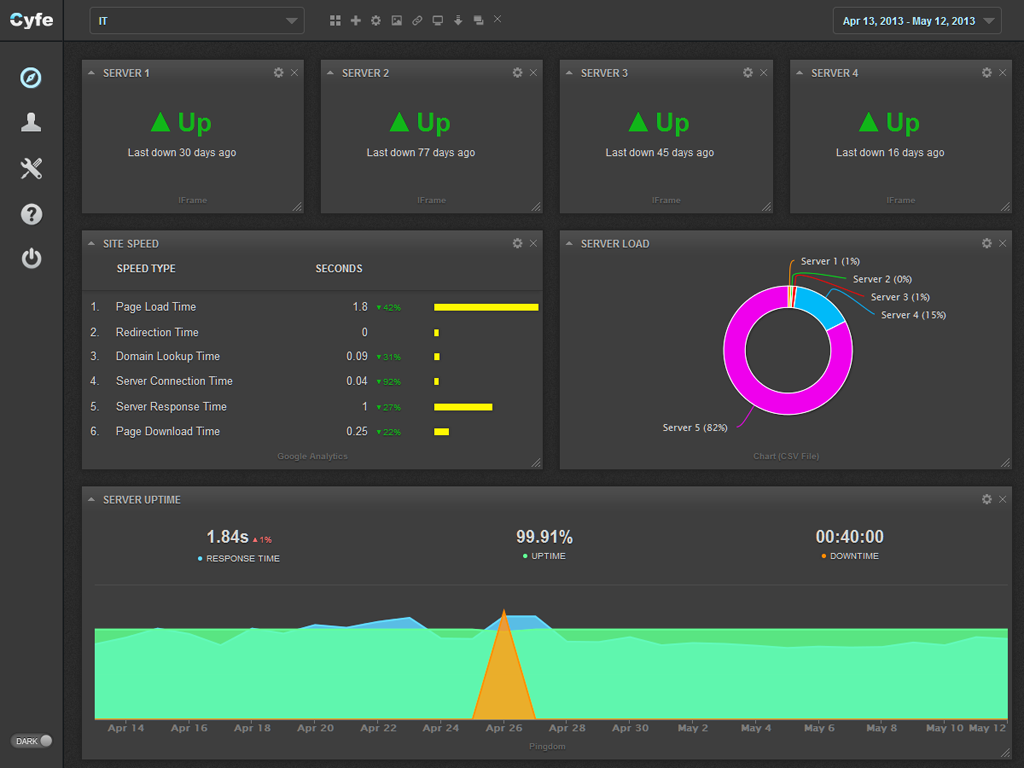Toggle the DARK theme switch

click(32, 741)
